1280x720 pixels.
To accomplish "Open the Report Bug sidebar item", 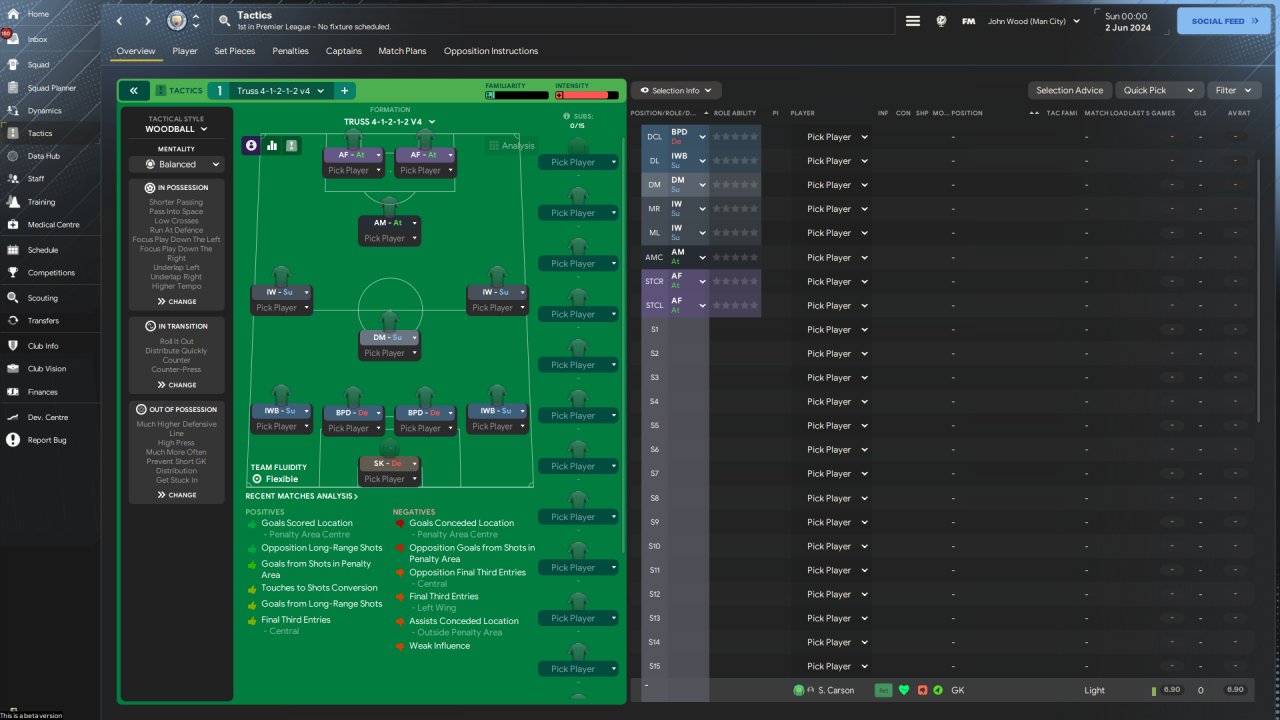I will click(46, 440).
